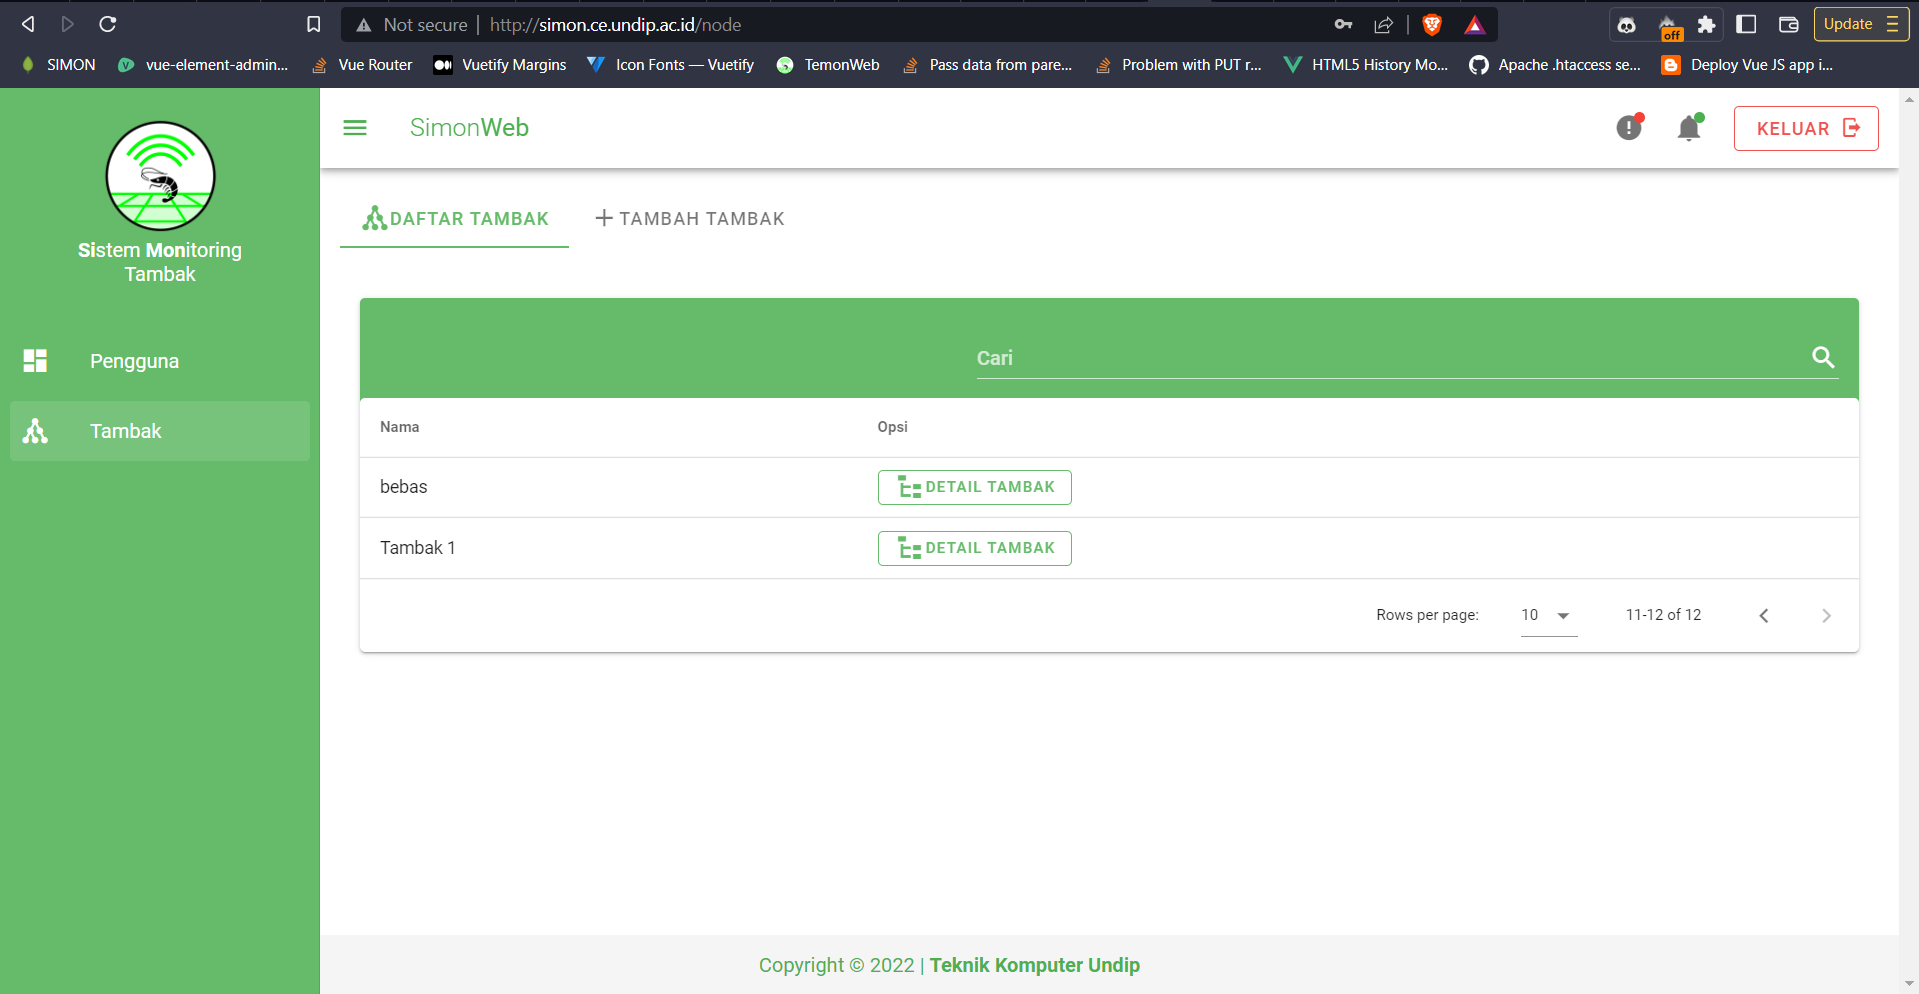Viewport: 1919px width, 994px height.
Task: Open the browser extensions puzzle icon
Action: pyautogui.click(x=1706, y=25)
